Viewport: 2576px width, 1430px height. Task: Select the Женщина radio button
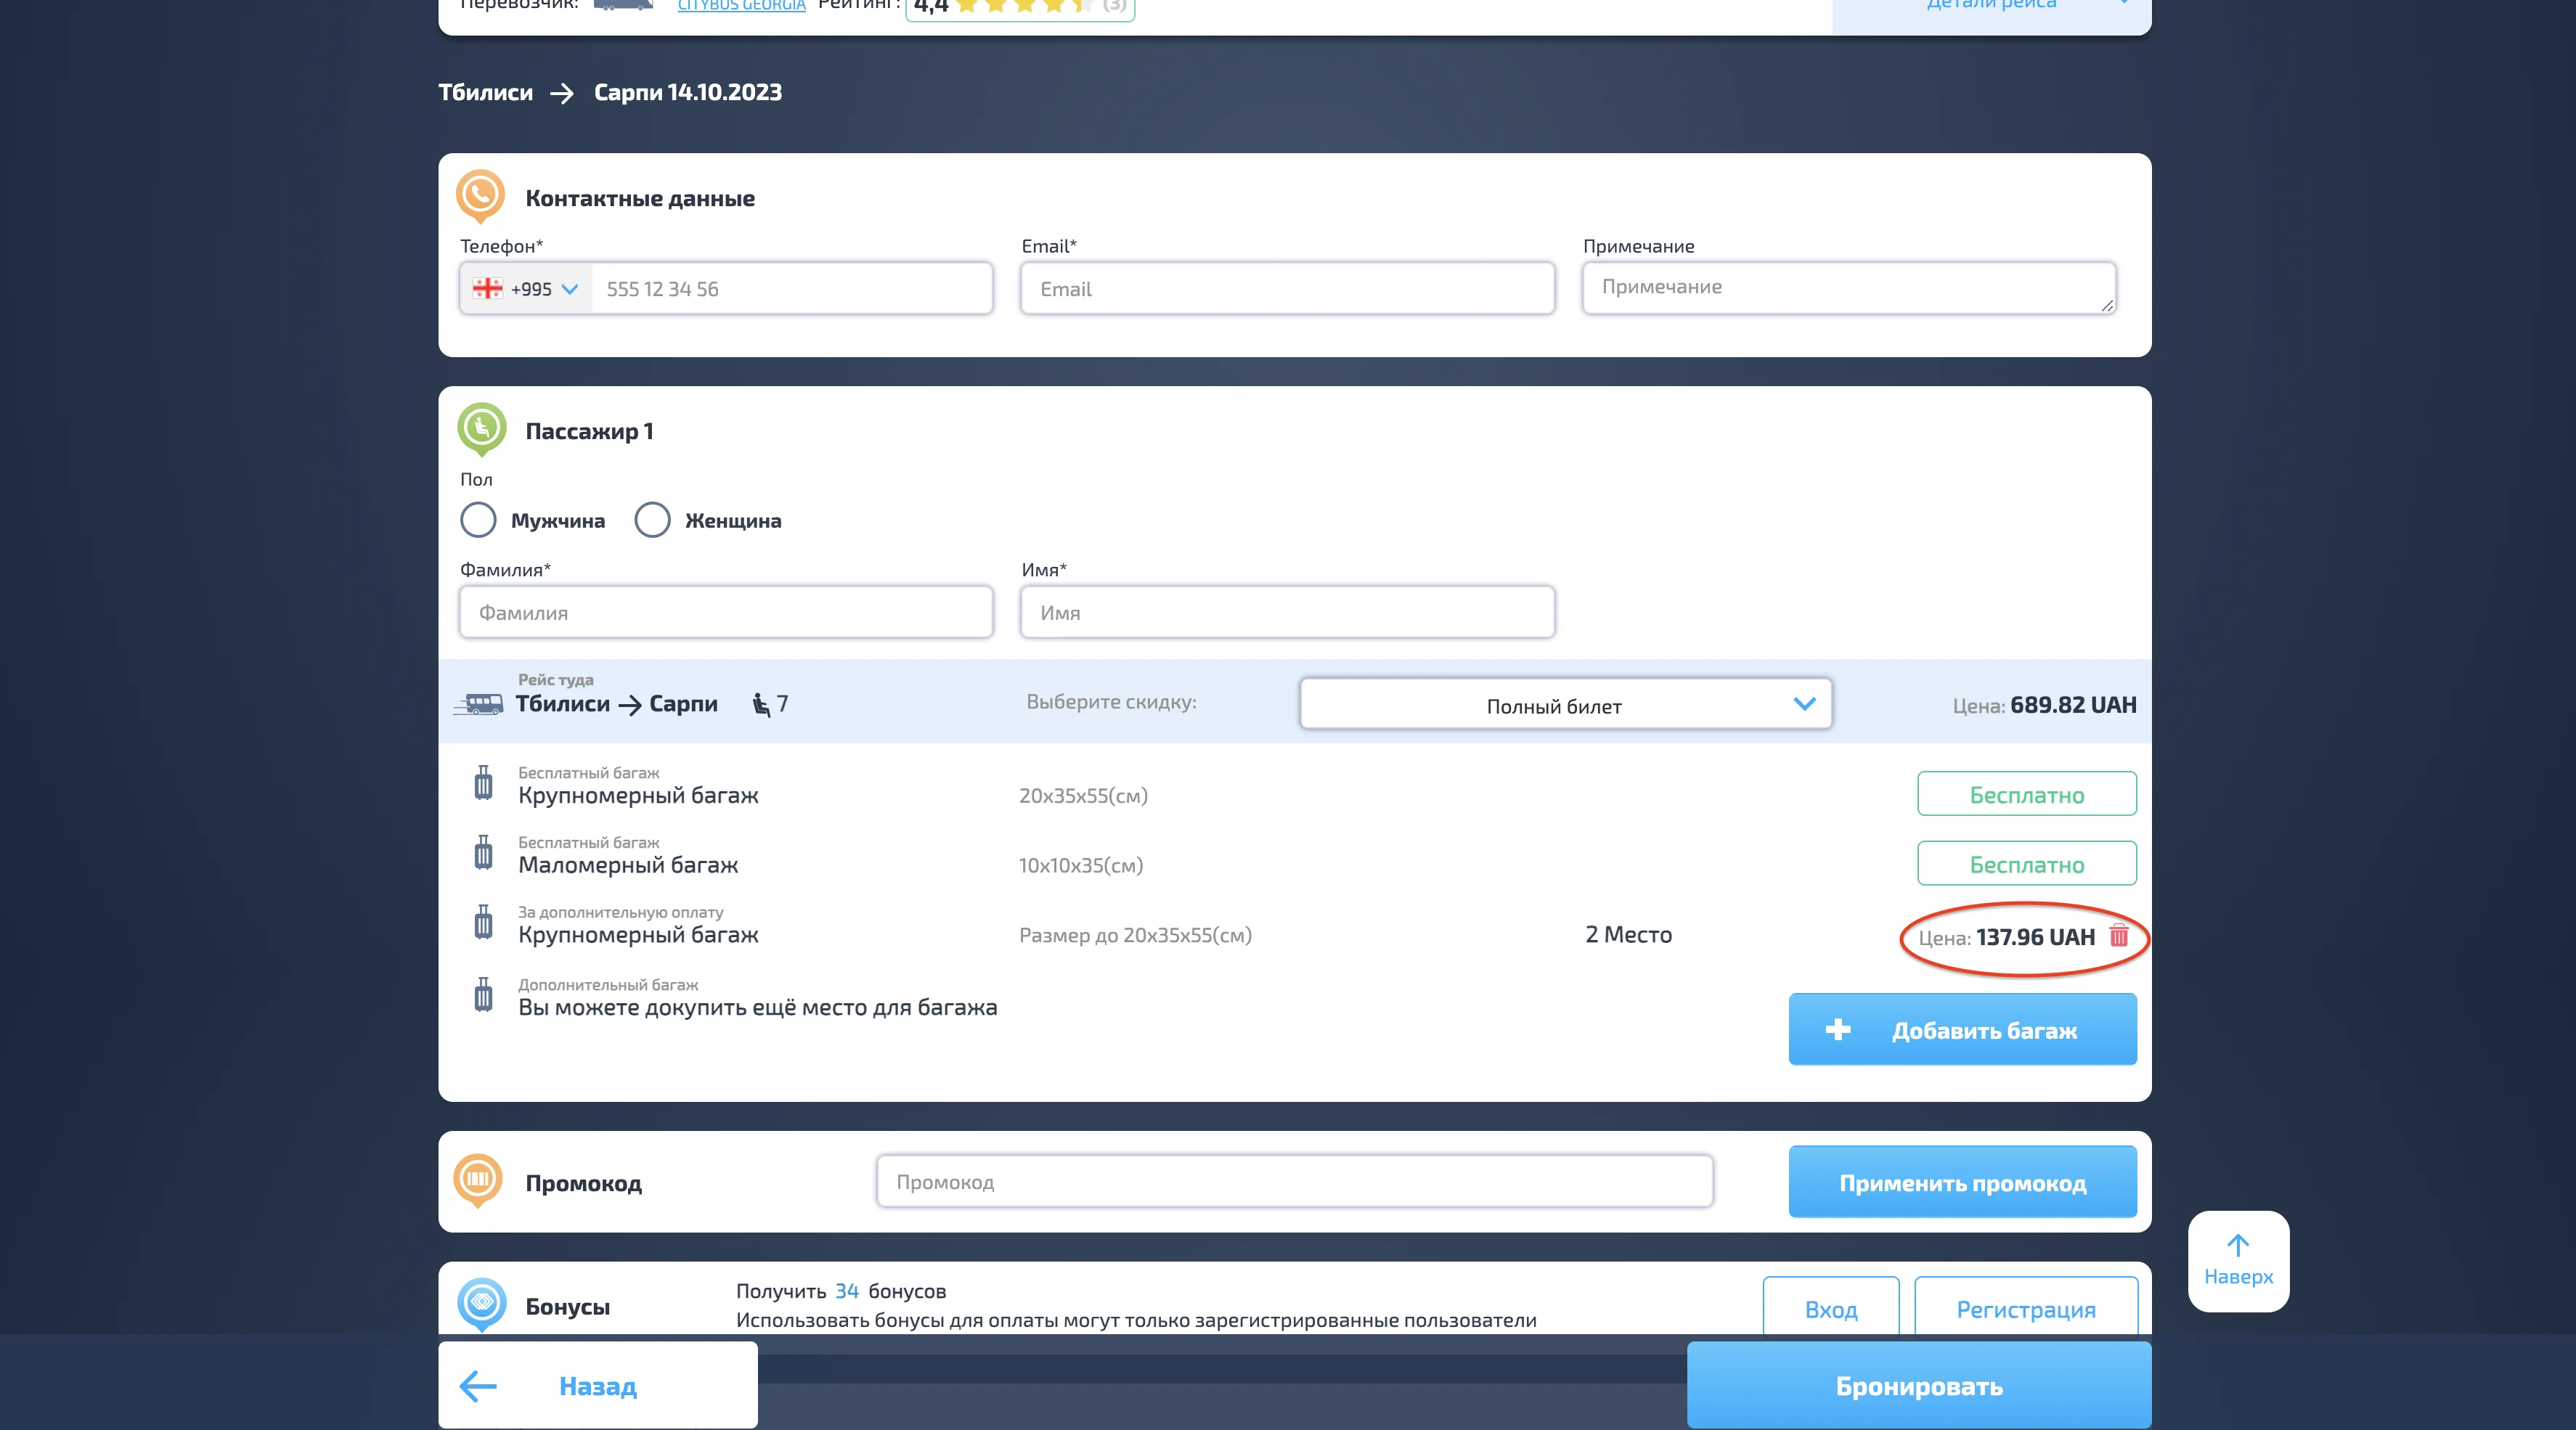tap(652, 520)
